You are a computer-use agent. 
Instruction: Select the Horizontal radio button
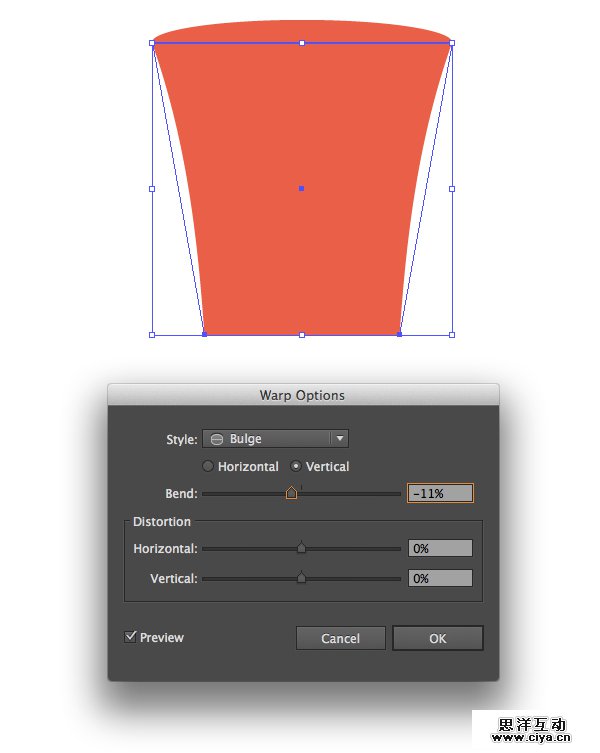(x=208, y=466)
